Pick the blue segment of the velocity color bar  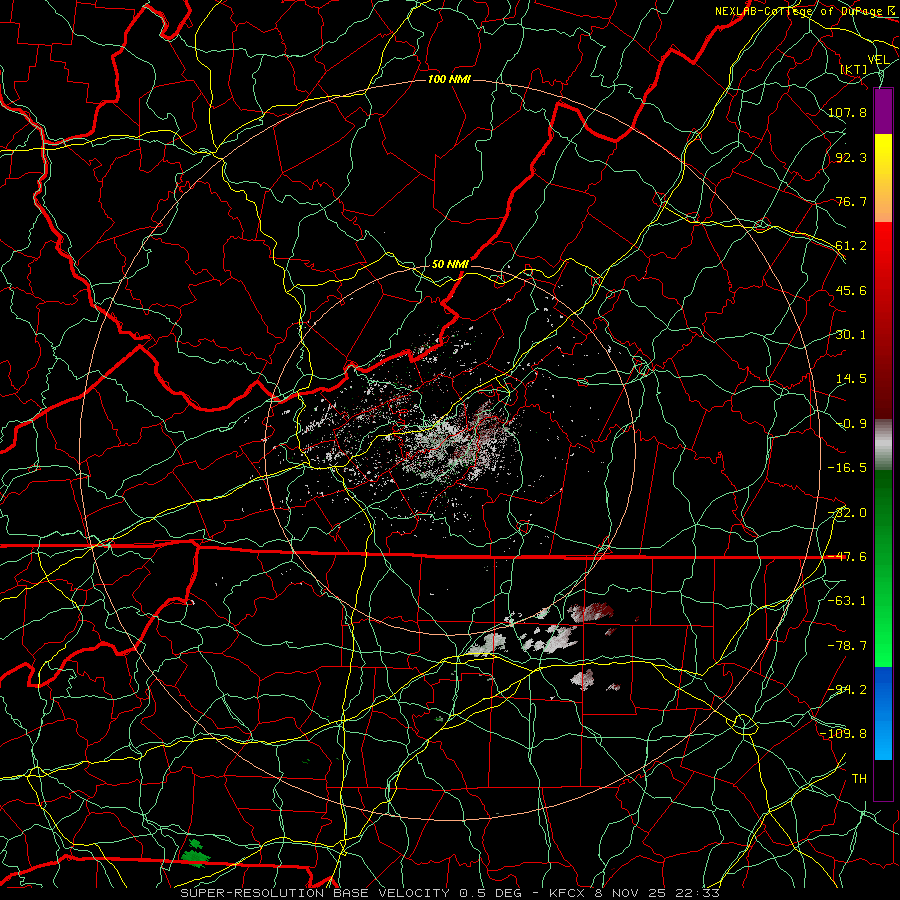pyautogui.click(x=883, y=713)
